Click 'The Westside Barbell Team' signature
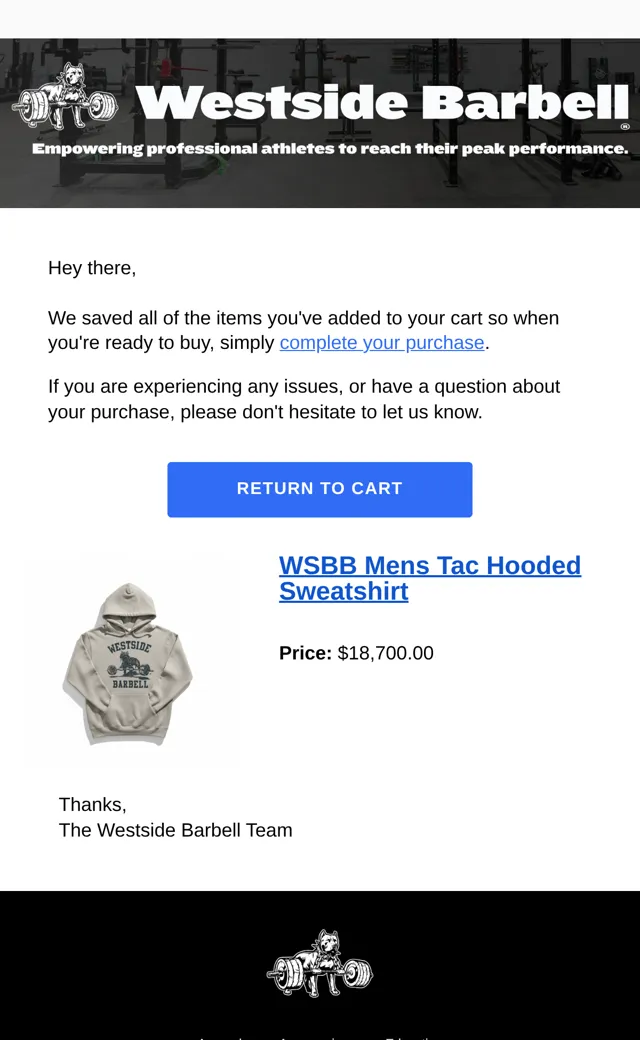Screen dimensions: 640x1040 [175, 830]
